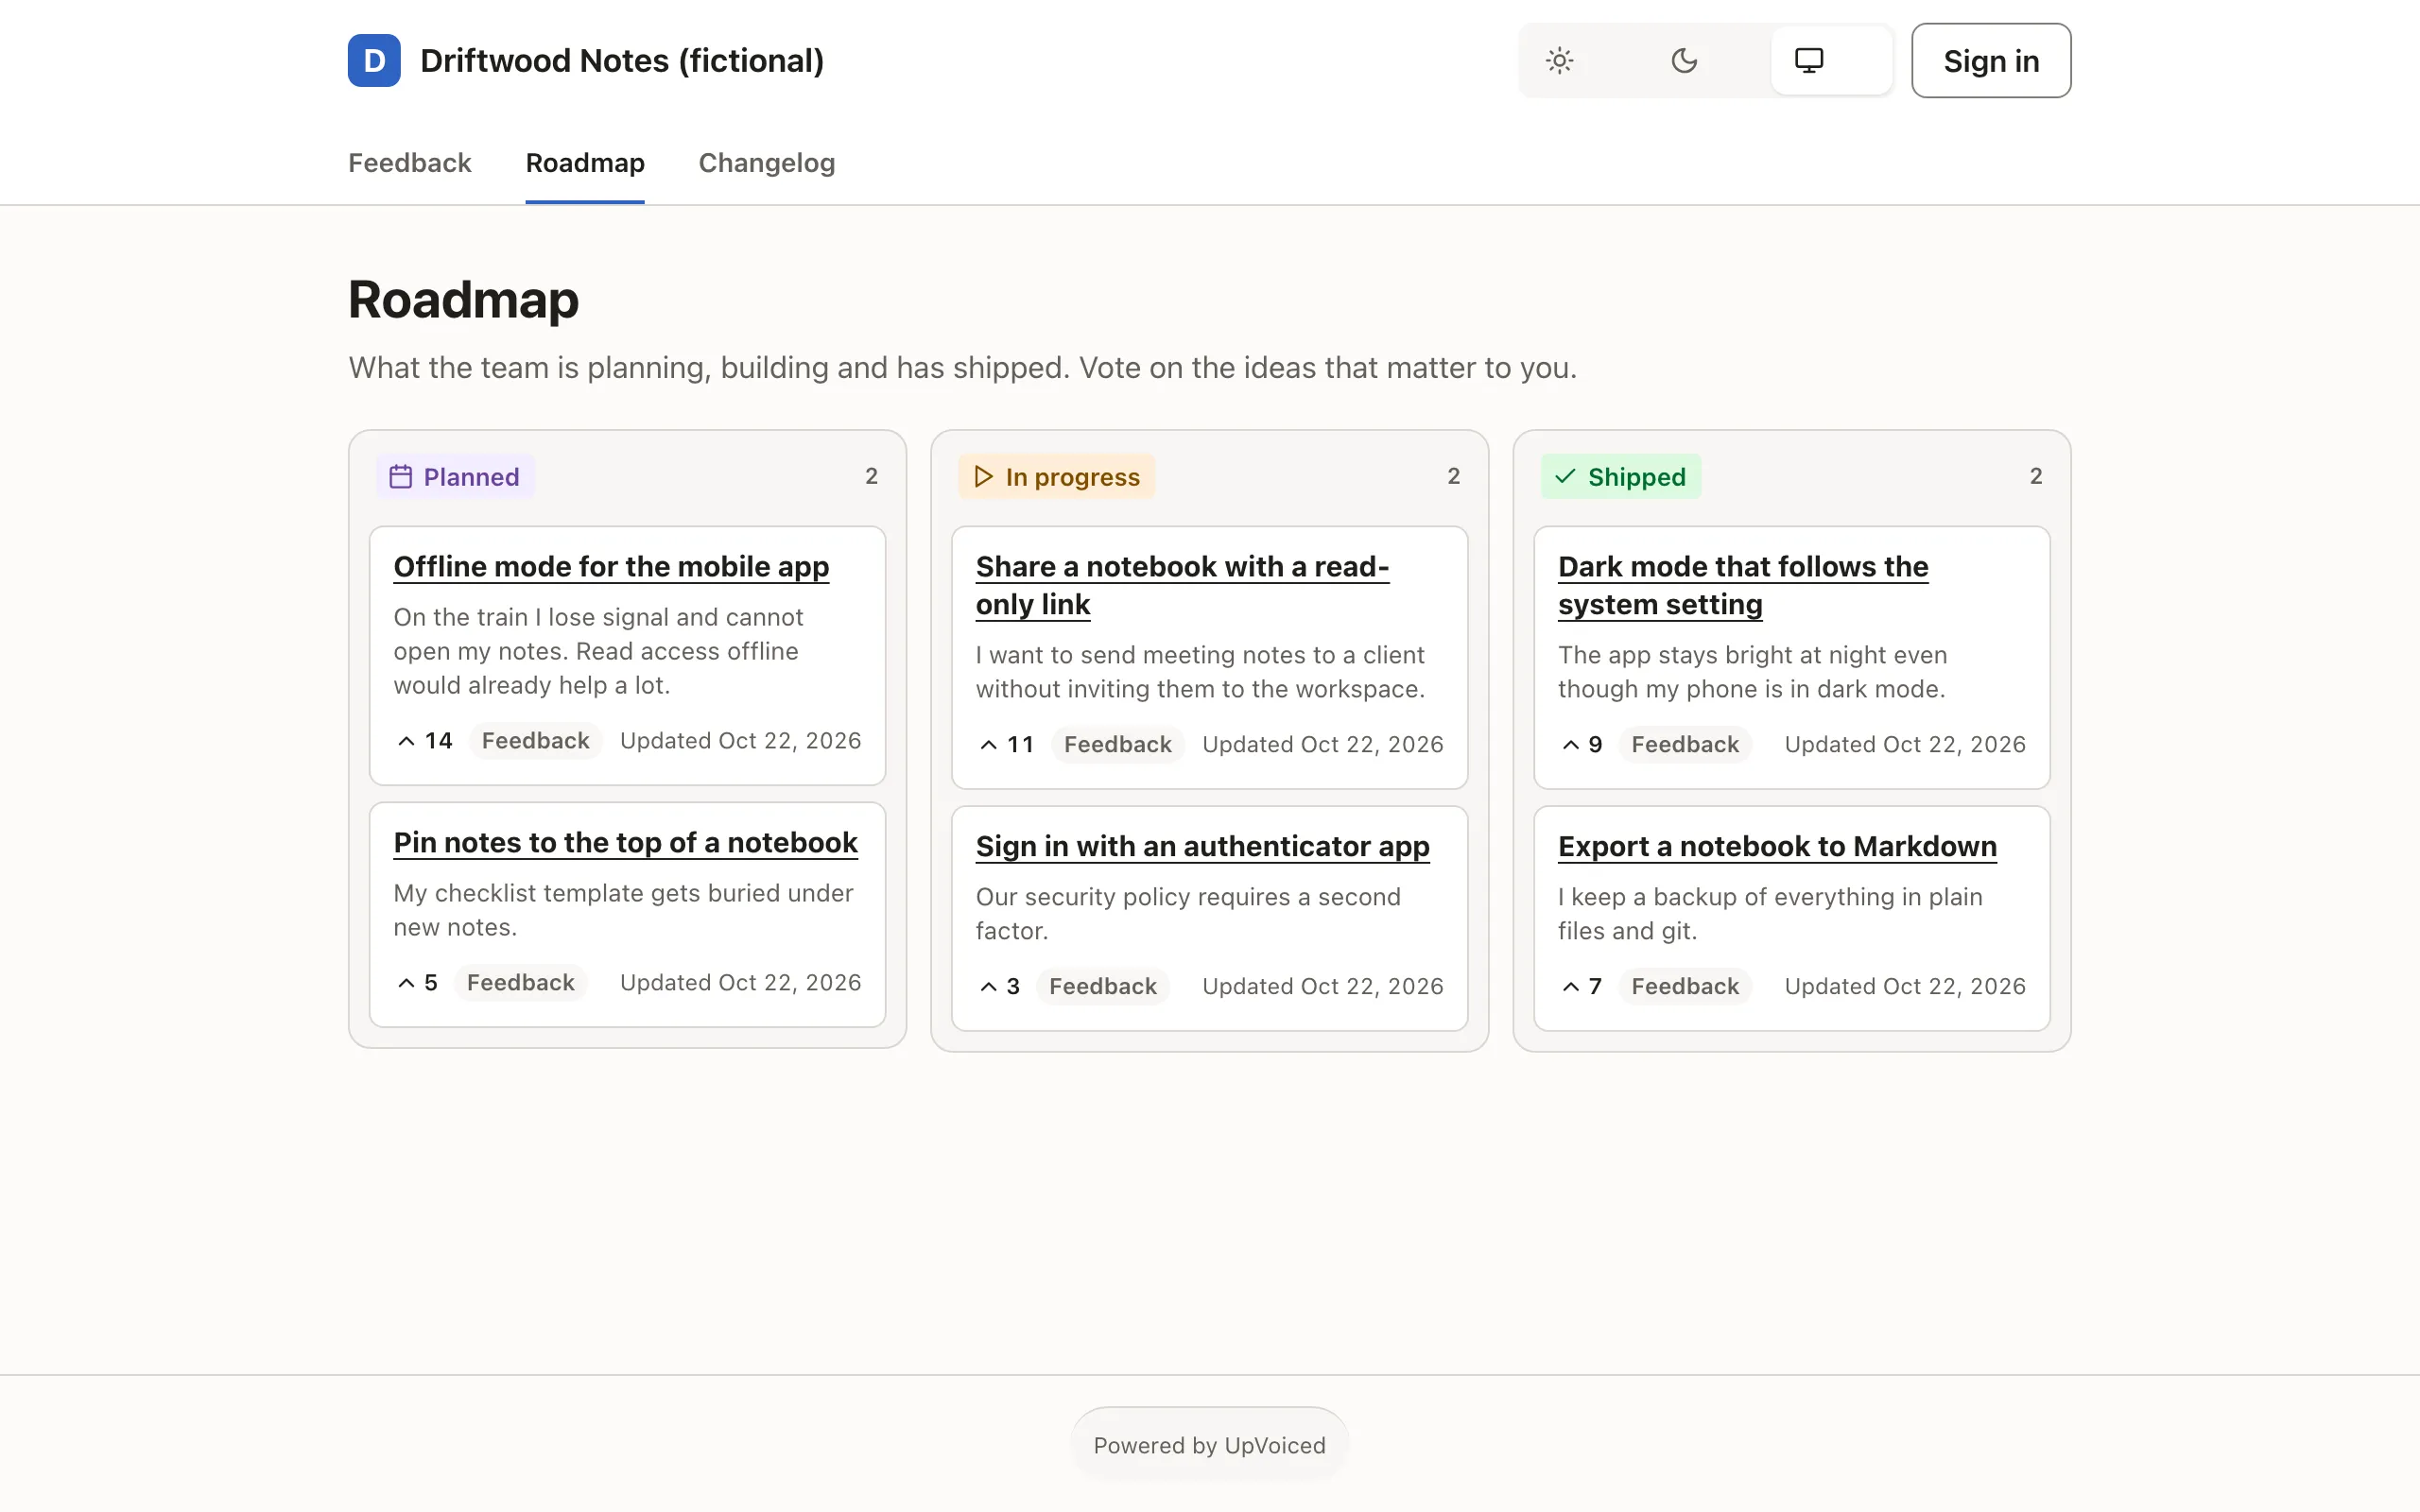Click Feedback tag on Export to Markdown card
Viewport: 2420px width, 1512px height.
1685,987
